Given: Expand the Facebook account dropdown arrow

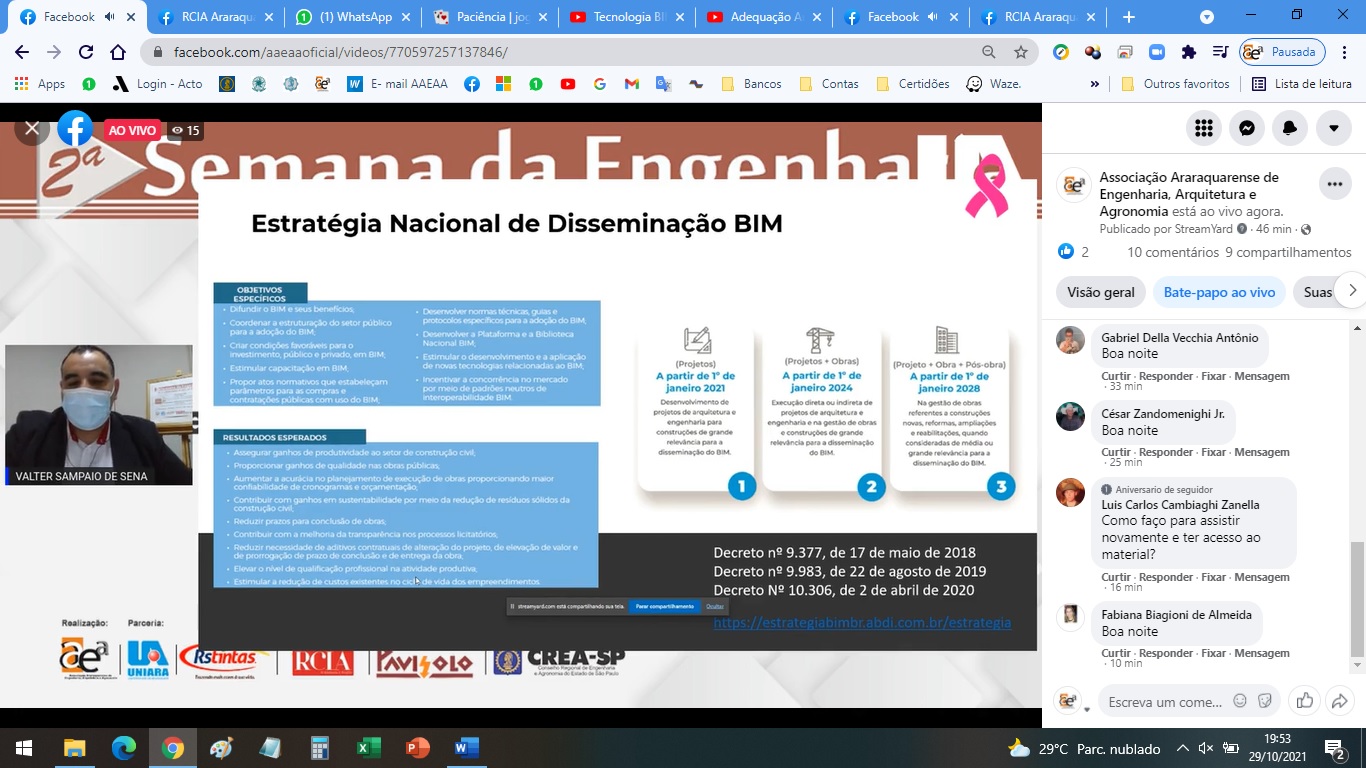Looking at the screenshot, I should [1334, 128].
